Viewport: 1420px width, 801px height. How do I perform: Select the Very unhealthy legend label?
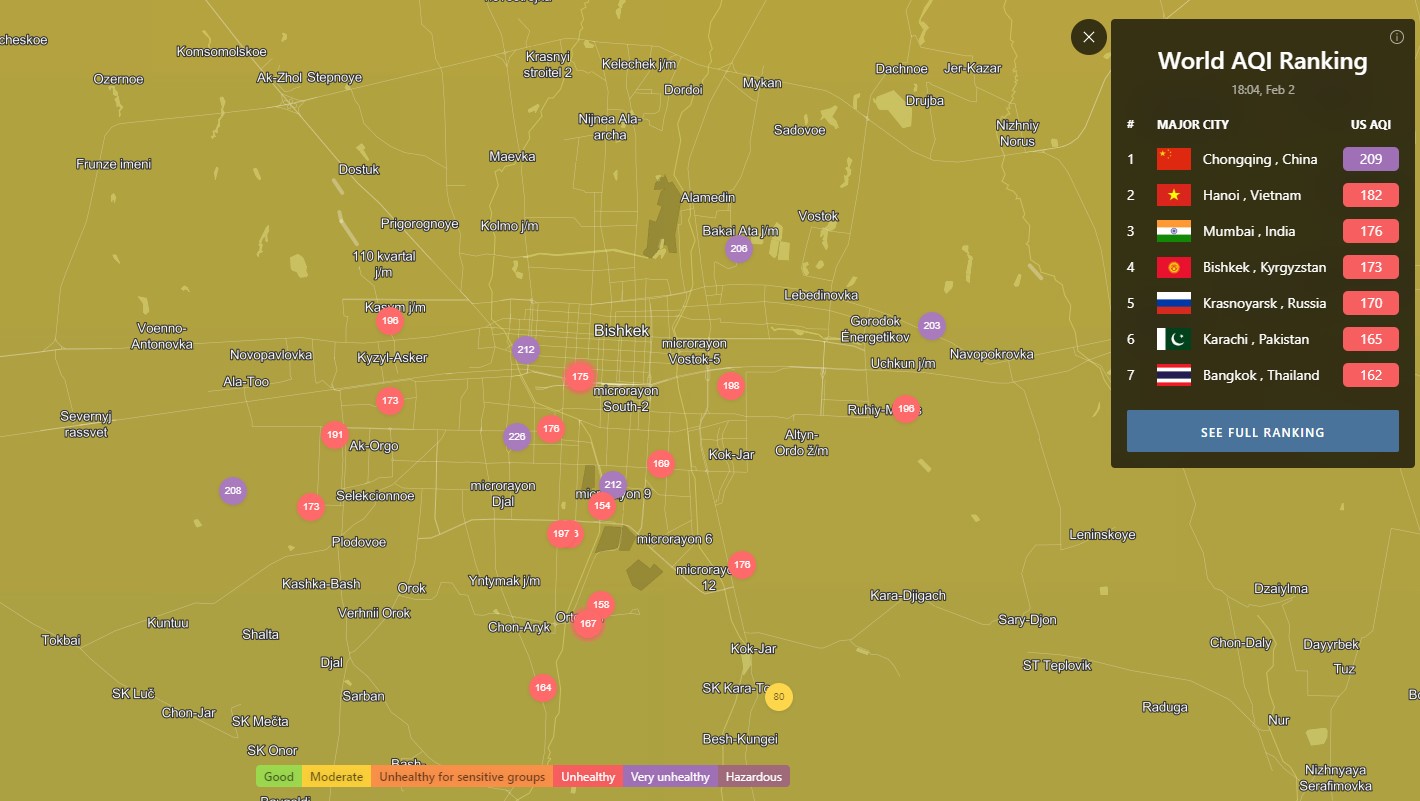(669, 777)
